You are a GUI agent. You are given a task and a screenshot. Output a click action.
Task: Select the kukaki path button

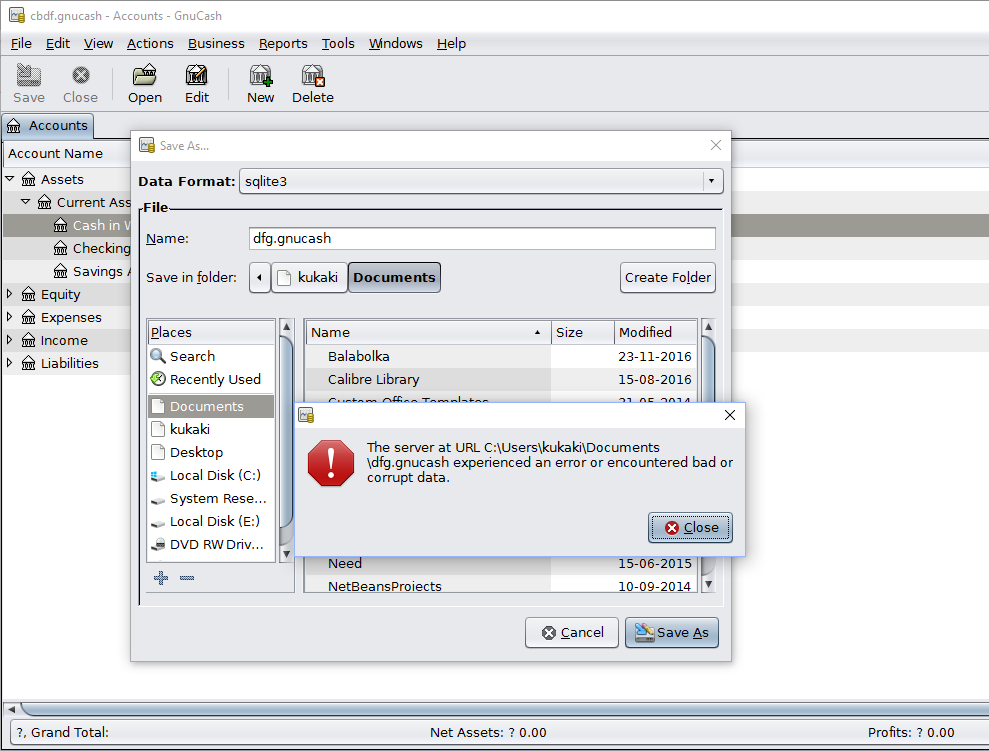pyautogui.click(x=309, y=277)
